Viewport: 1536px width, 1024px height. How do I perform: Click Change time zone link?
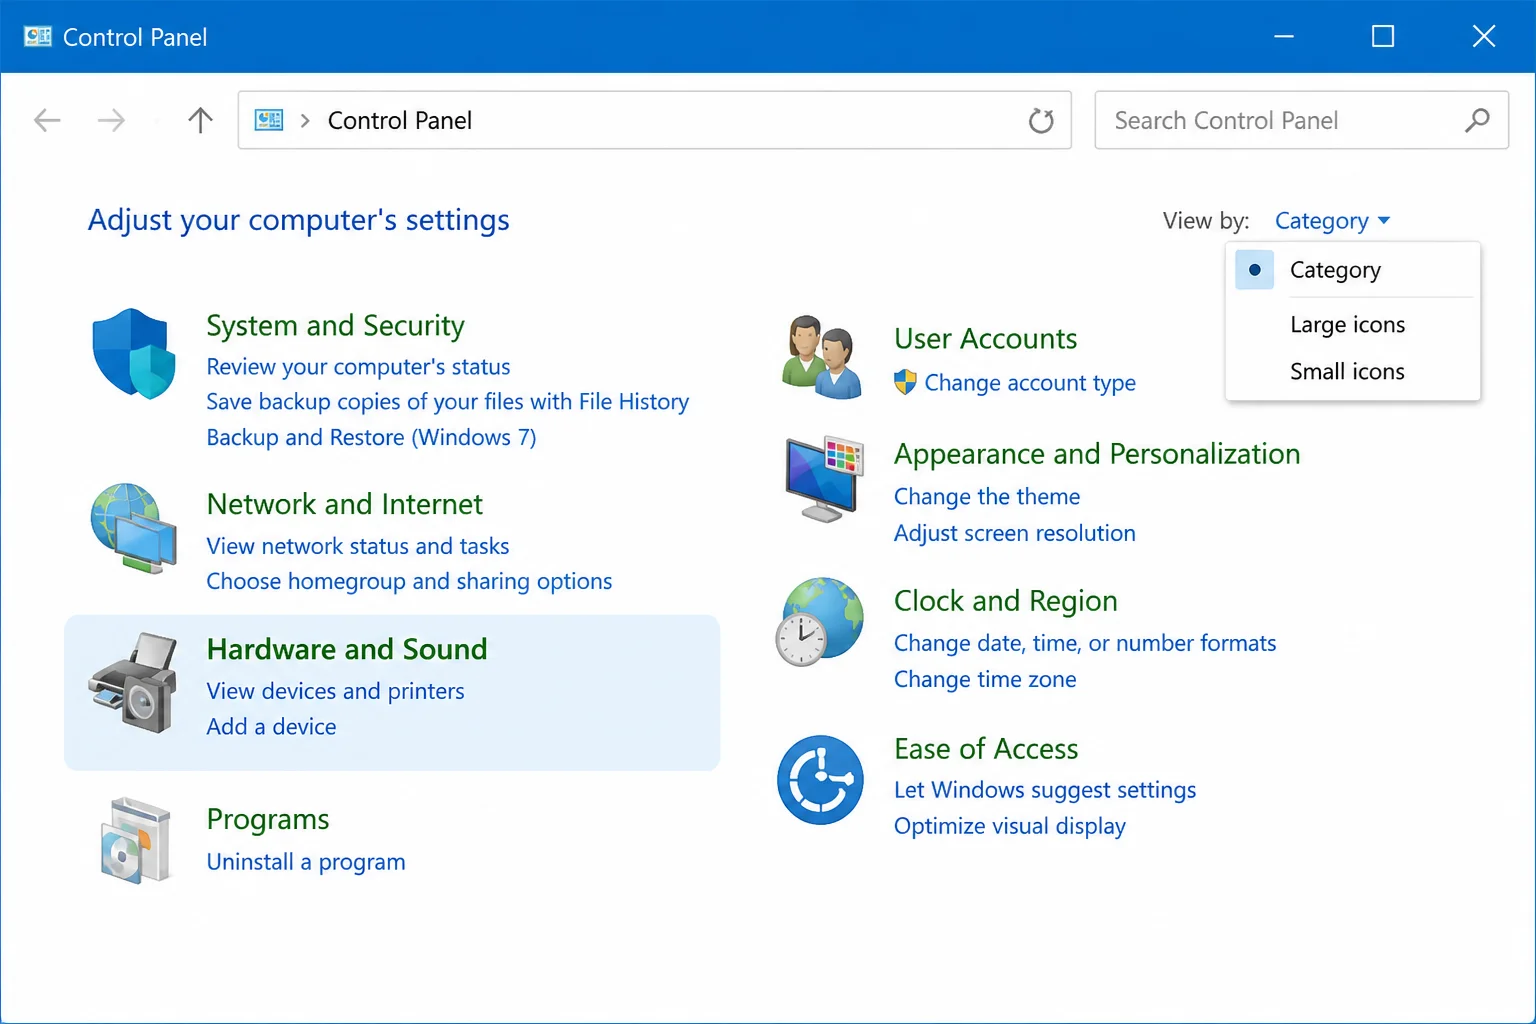pyautogui.click(x=985, y=680)
